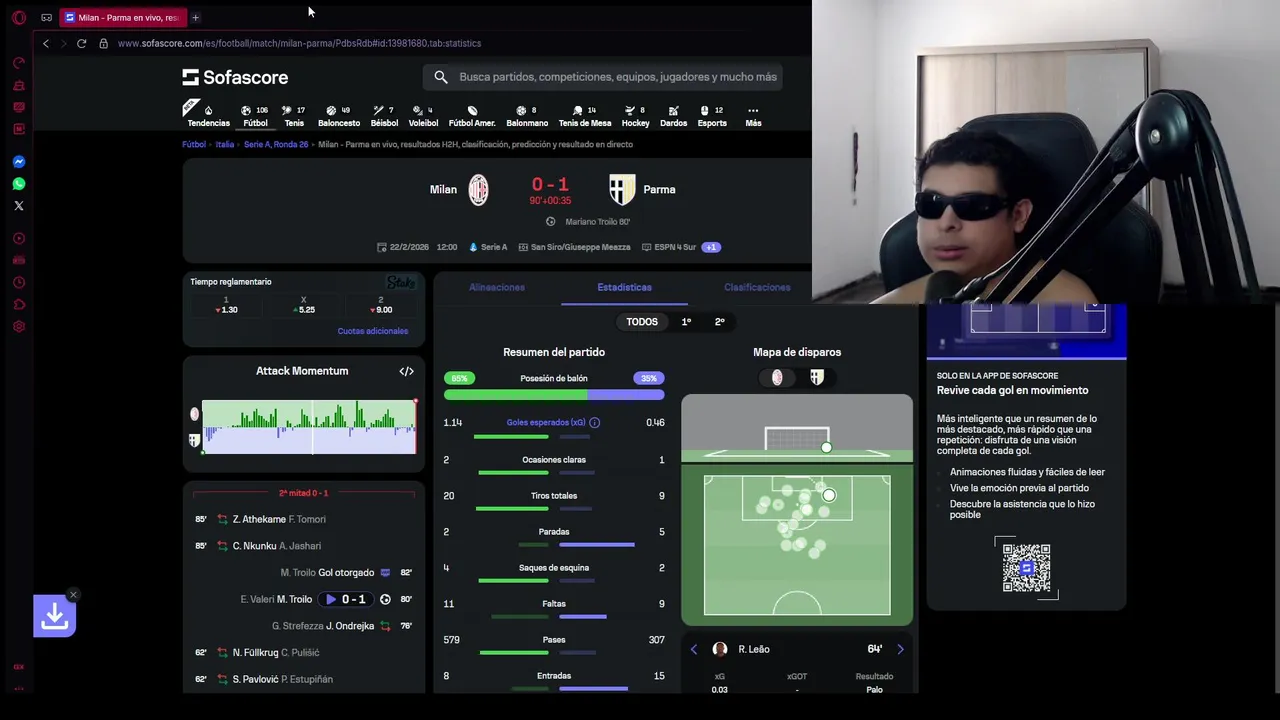Expand the +1 TV channels badge
The image size is (1280, 720).
pyautogui.click(x=711, y=247)
